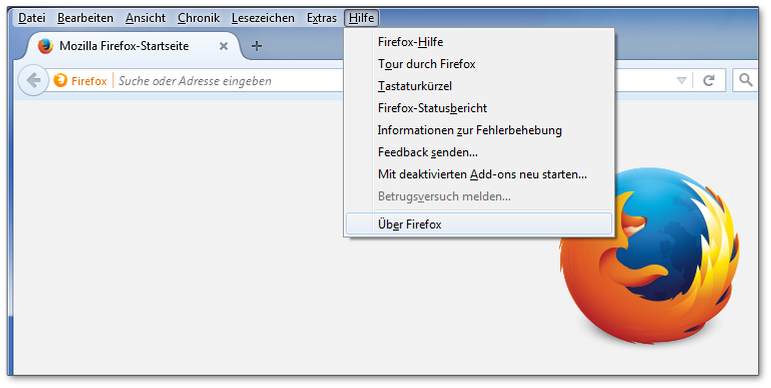Expand the address bar history dropdown arrow
Screen dimensions: 771x388
click(681, 80)
